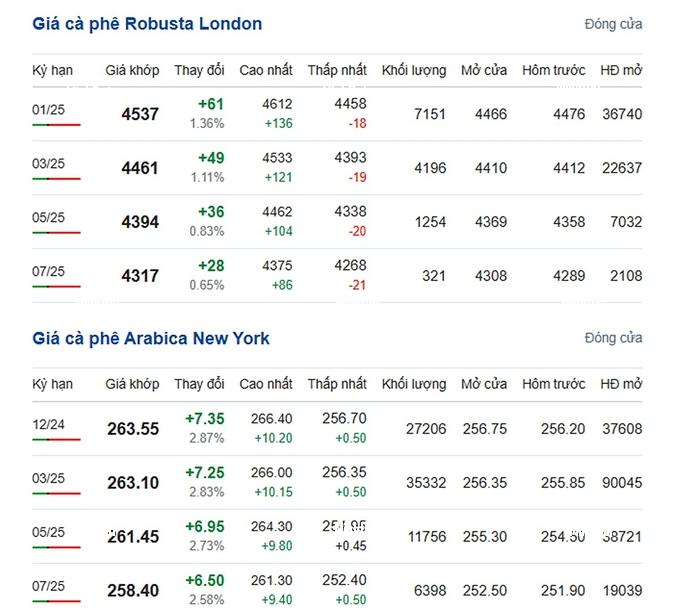Click Giá khớp column header in Robusta table
The width and height of the screenshot is (680, 615).
coord(132,70)
